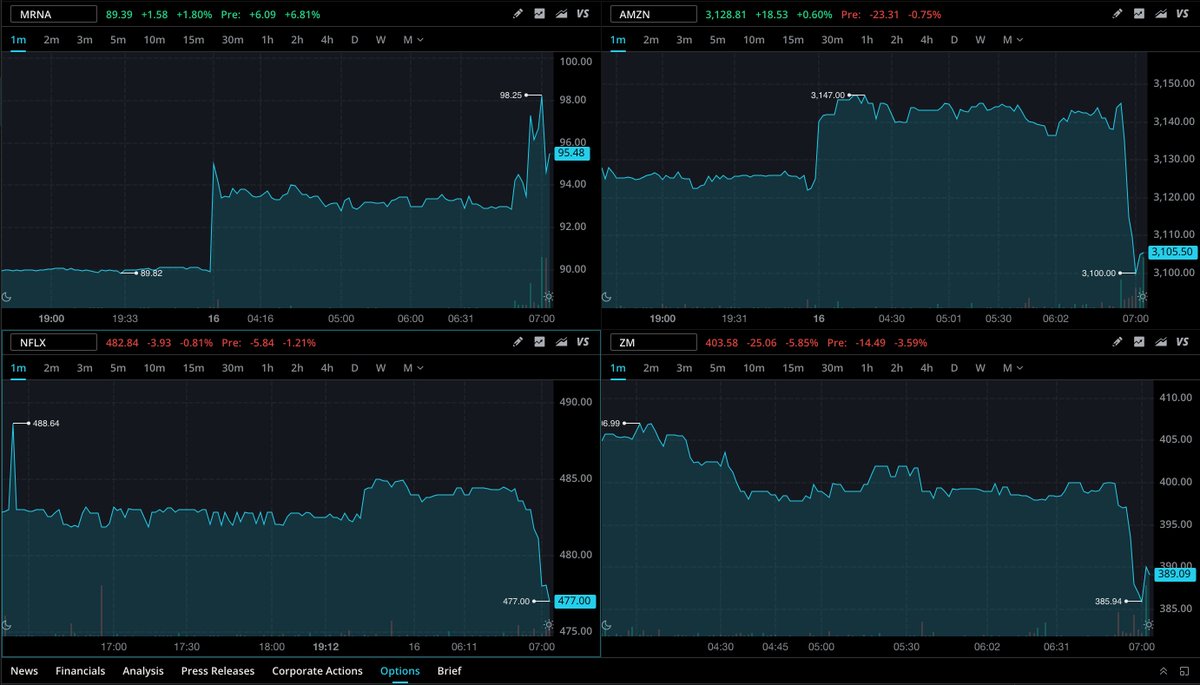
Task: Set AMZN chart to 4h interval
Action: point(927,40)
